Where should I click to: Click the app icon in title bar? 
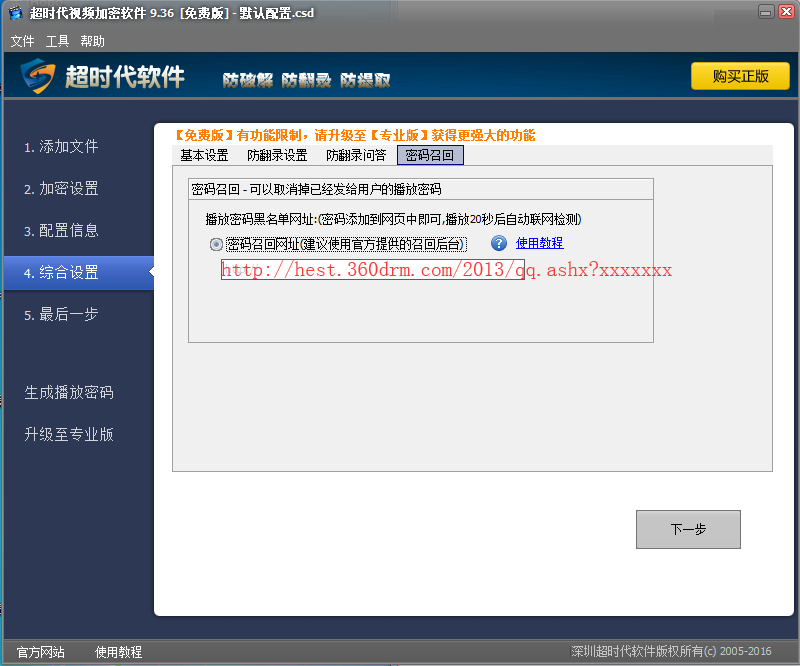click(16, 13)
